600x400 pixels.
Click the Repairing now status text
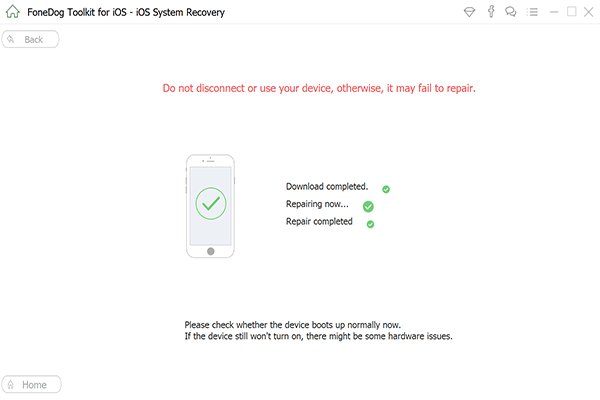click(x=317, y=204)
